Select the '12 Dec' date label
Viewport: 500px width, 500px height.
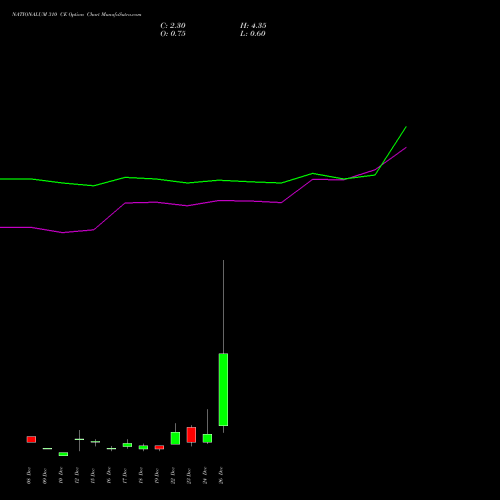point(77,476)
